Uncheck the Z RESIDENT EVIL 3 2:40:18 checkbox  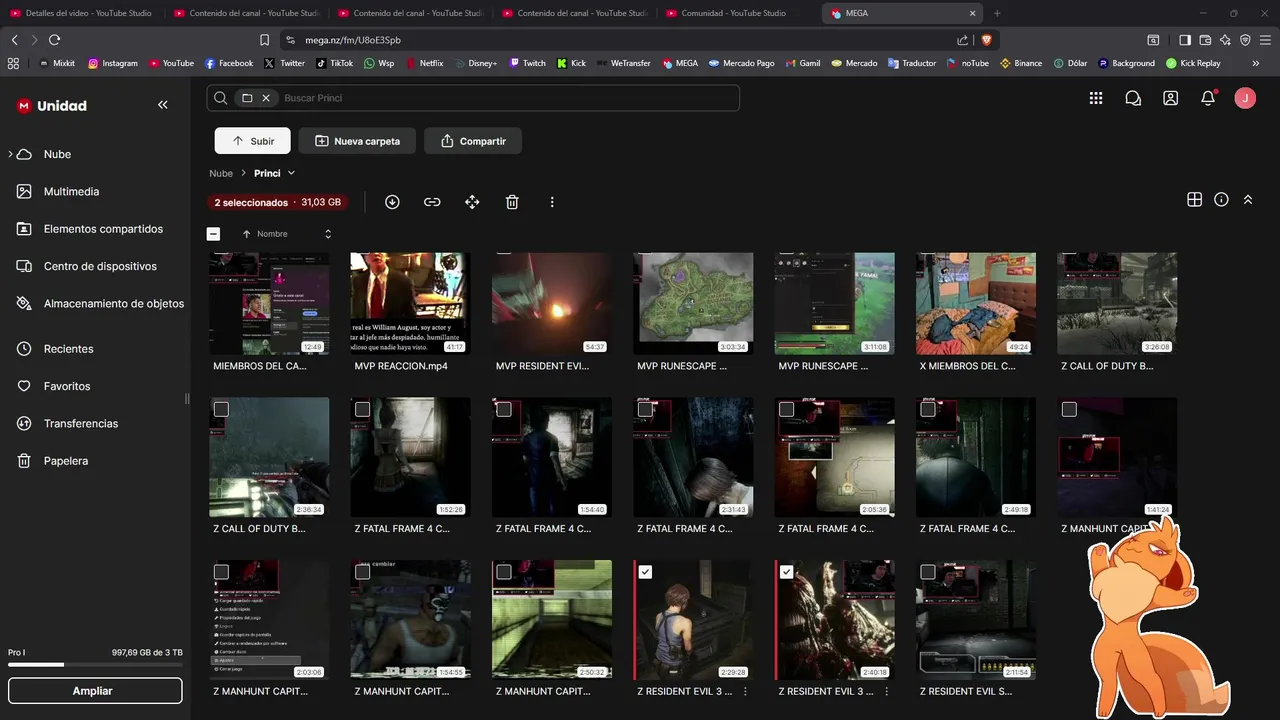[x=786, y=572]
